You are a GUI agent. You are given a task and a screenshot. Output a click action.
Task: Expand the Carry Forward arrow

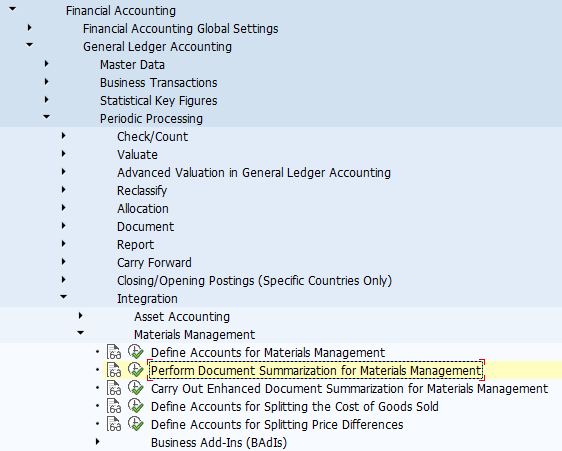[64, 261]
